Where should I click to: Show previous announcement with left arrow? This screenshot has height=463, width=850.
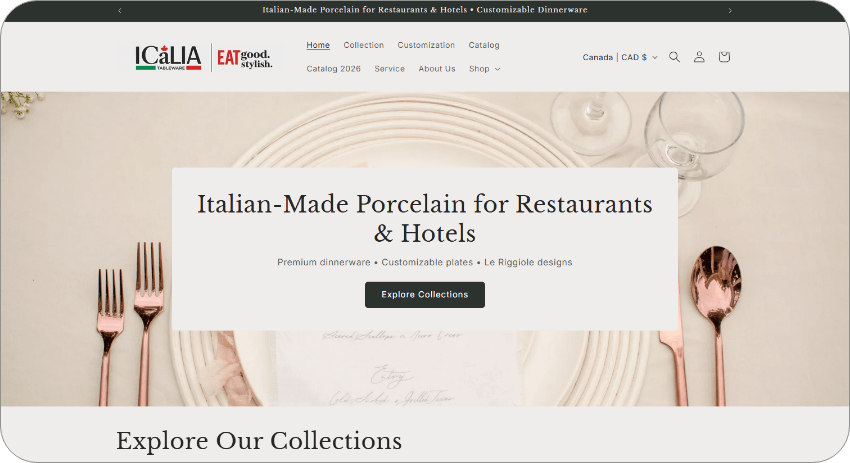tap(120, 10)
